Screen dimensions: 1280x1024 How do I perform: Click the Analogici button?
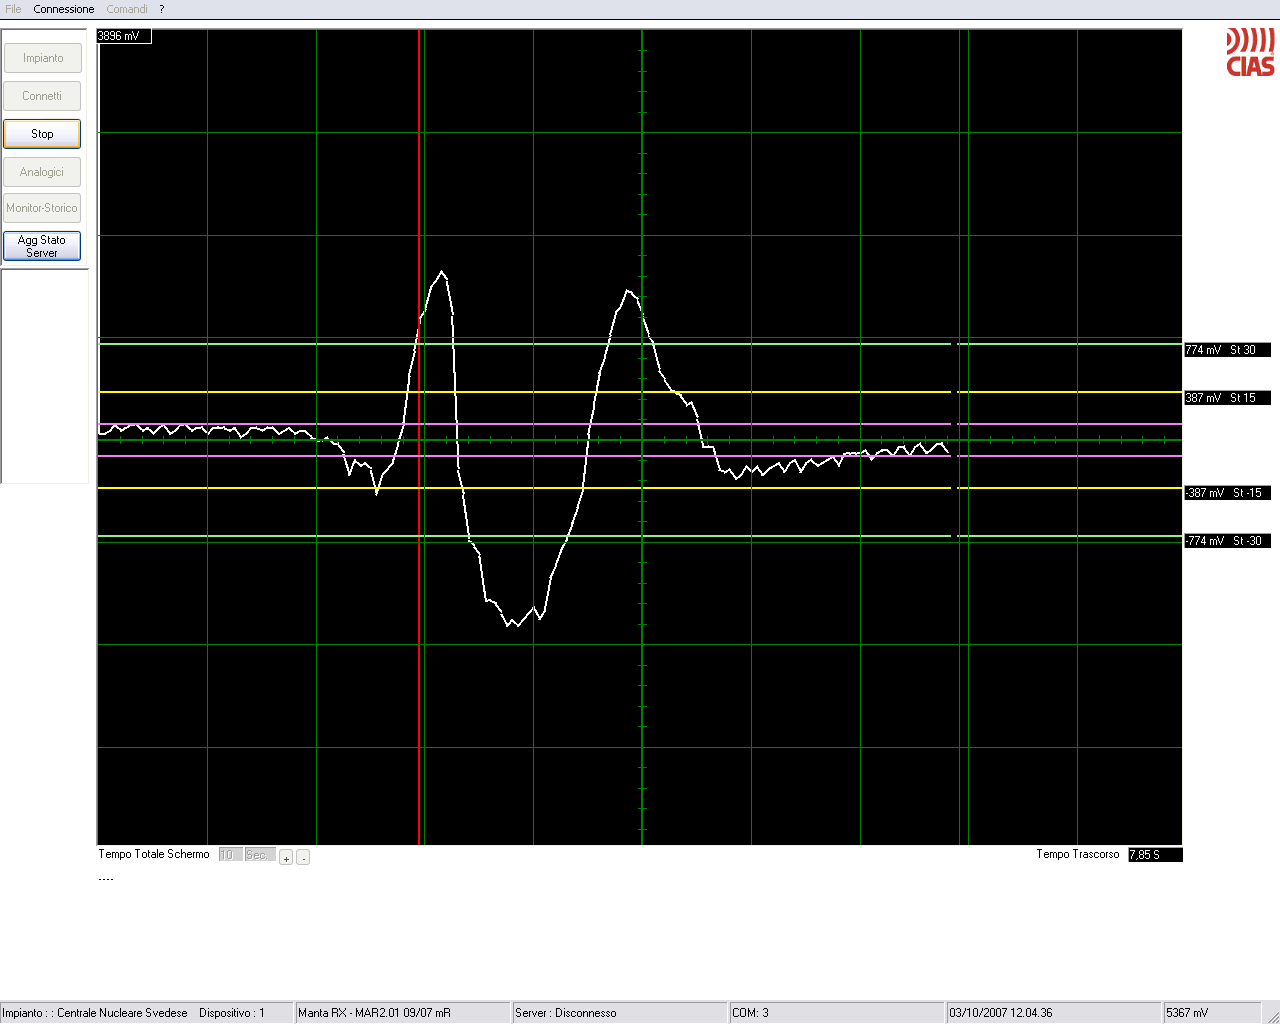[x=42, y=172]
